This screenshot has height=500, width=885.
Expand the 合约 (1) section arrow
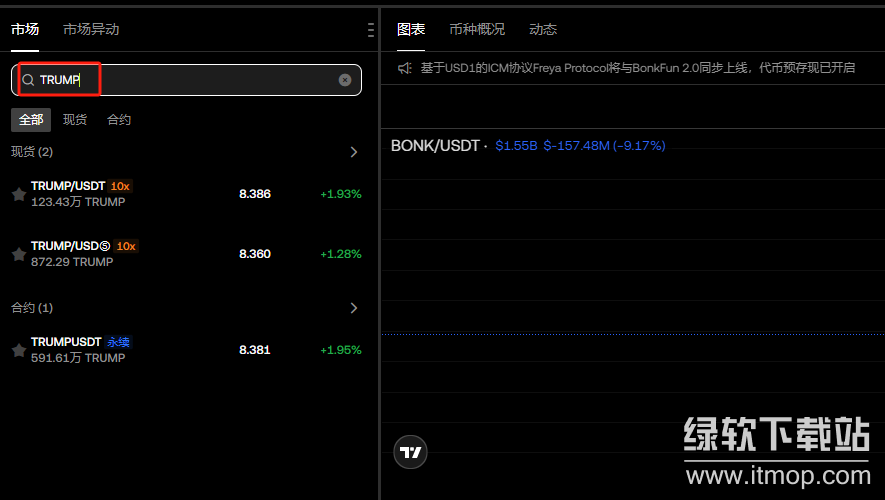[x=353, y=308]
